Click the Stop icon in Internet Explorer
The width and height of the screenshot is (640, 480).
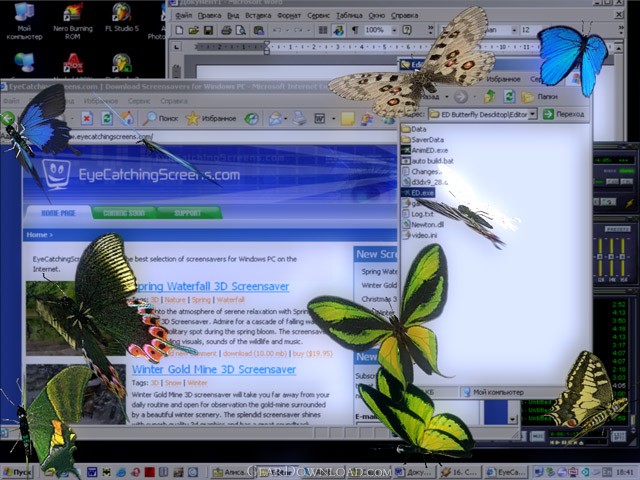(x=87, y=119)
